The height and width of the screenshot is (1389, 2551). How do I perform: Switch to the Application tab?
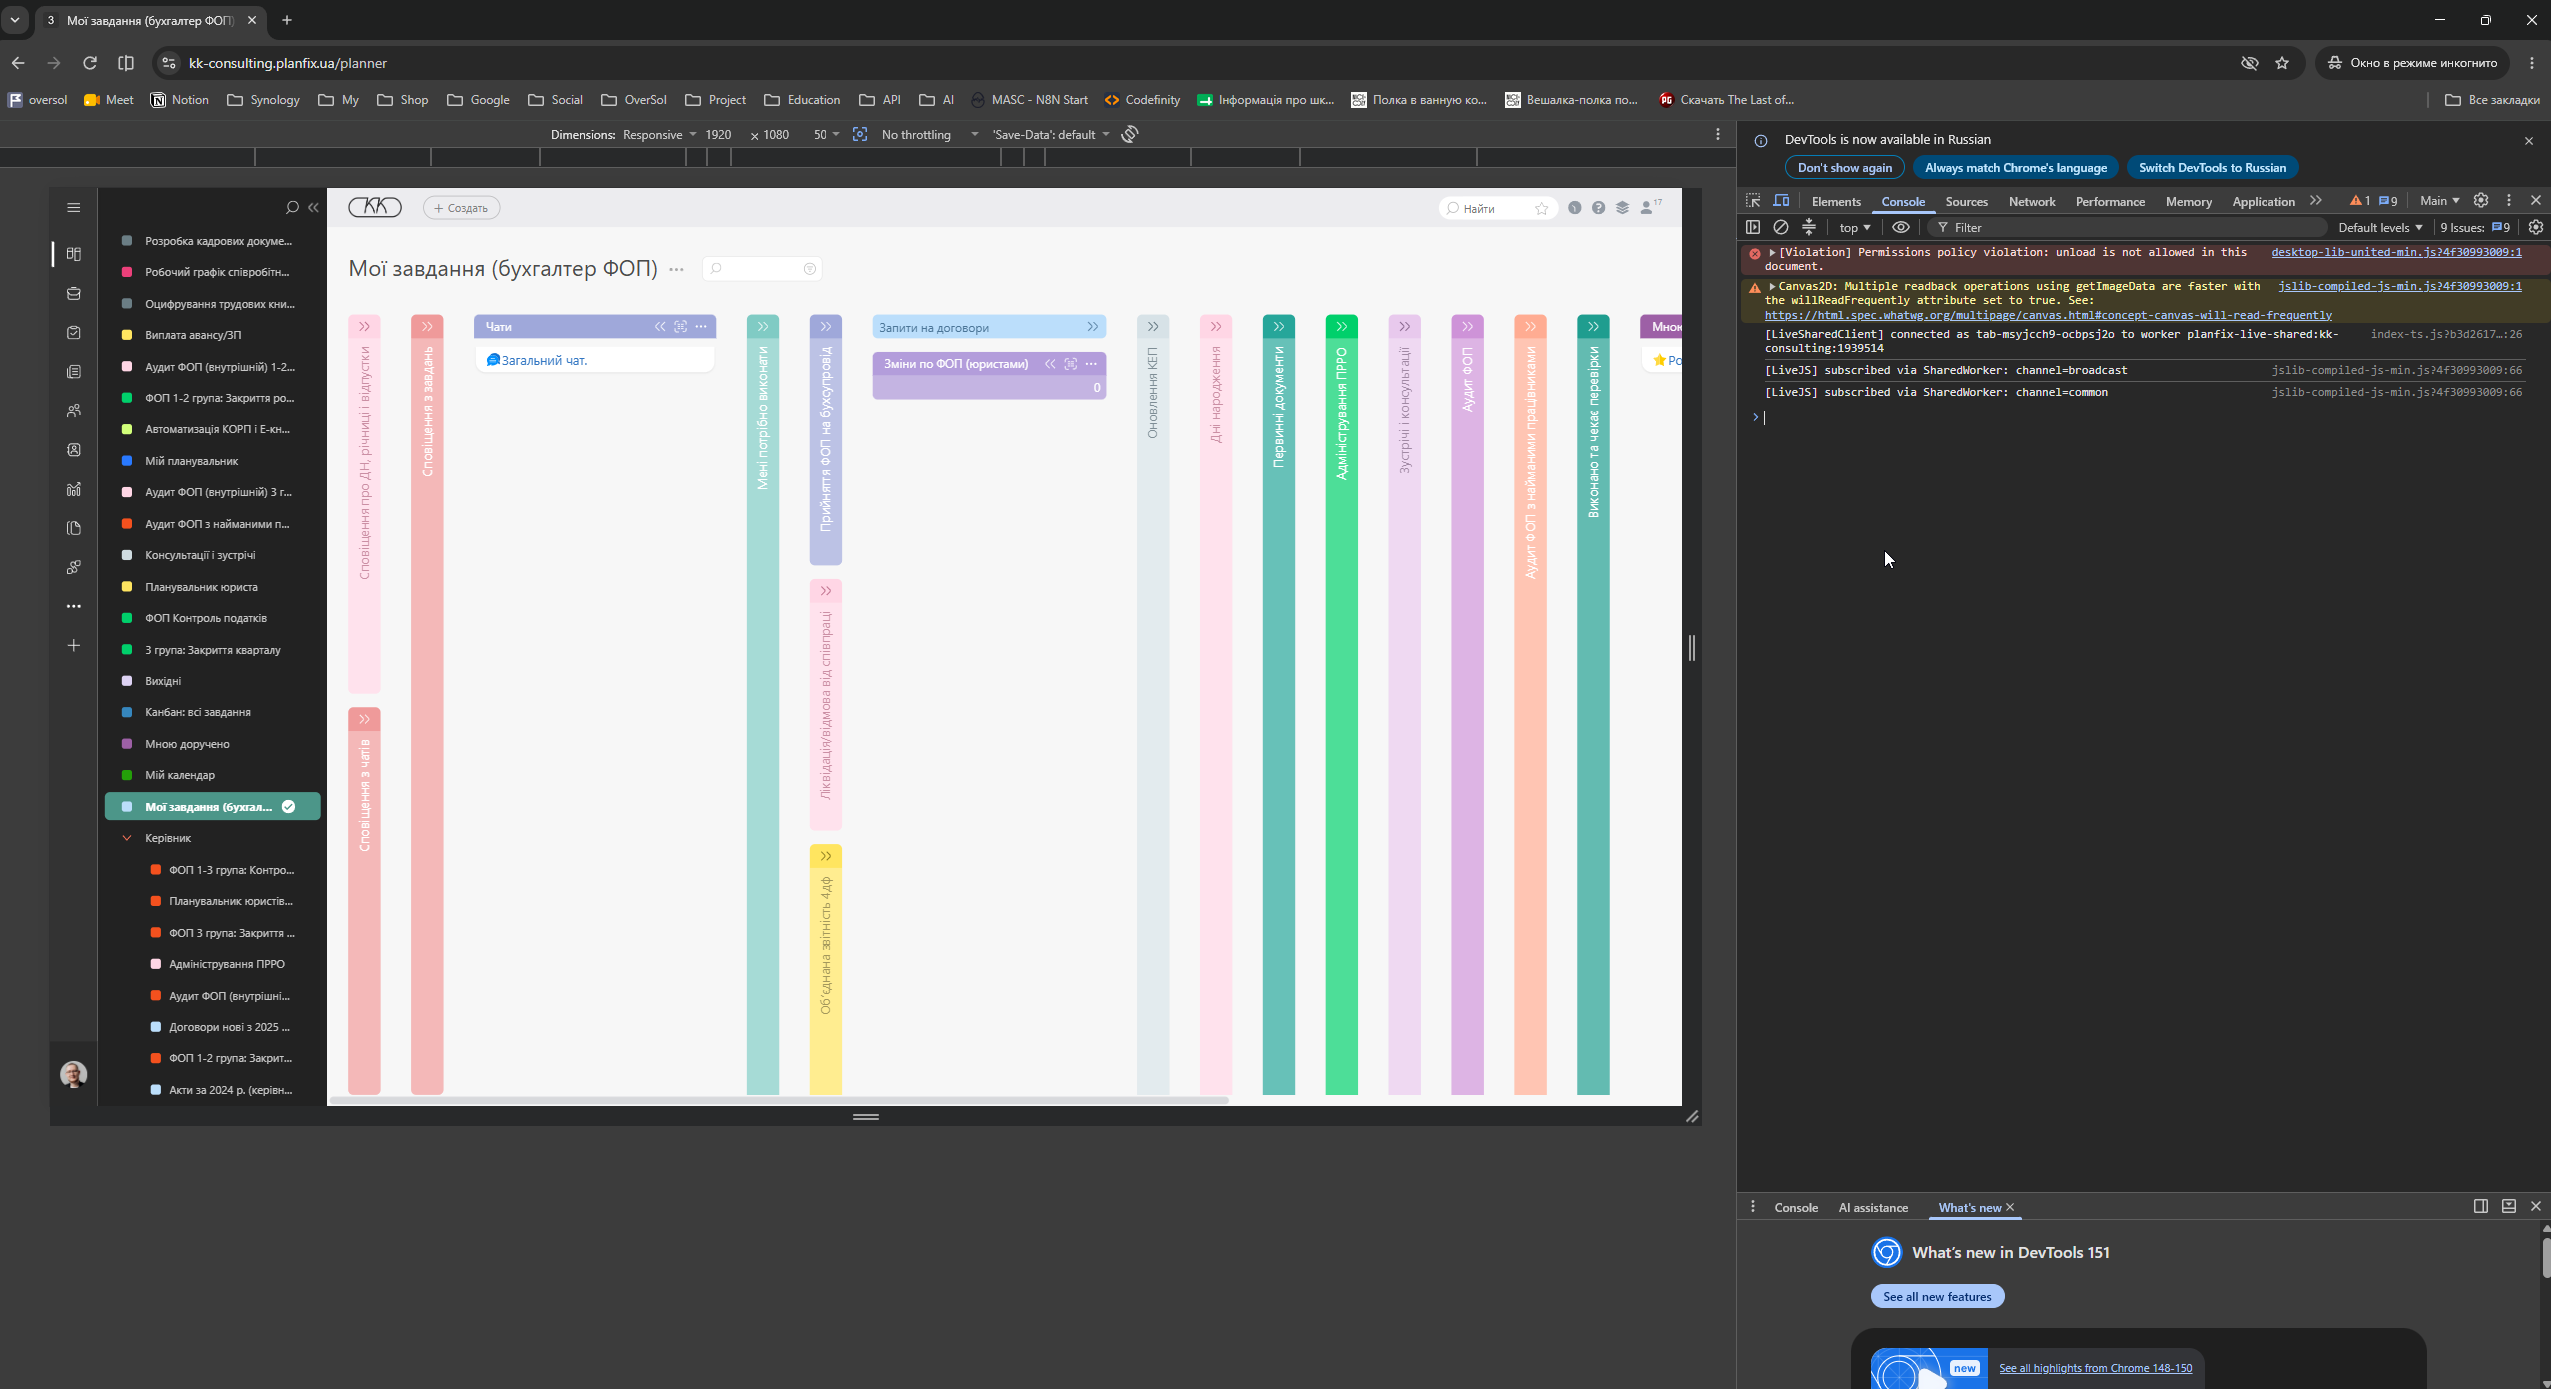[x=2263, y=201]
